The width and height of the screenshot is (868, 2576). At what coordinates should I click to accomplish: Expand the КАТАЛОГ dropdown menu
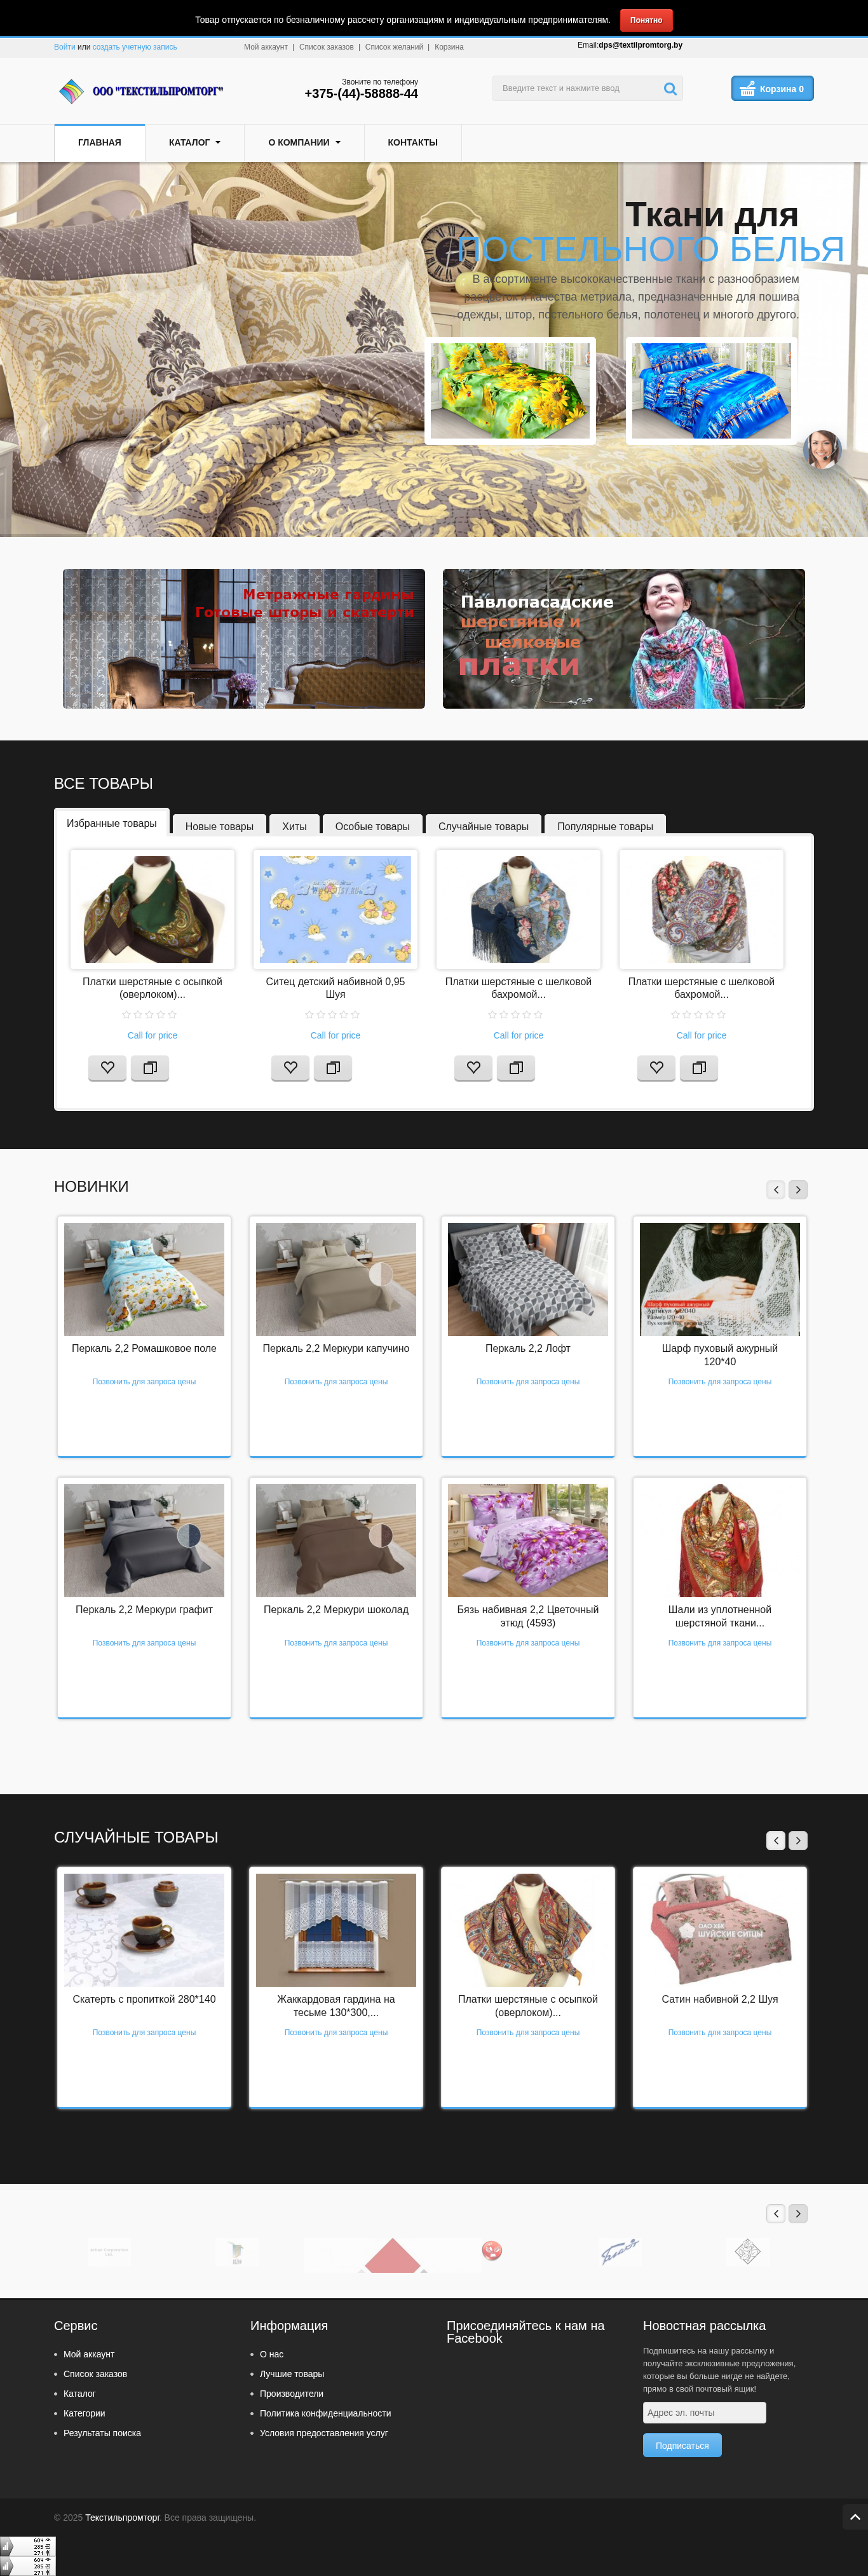(194, 143)
